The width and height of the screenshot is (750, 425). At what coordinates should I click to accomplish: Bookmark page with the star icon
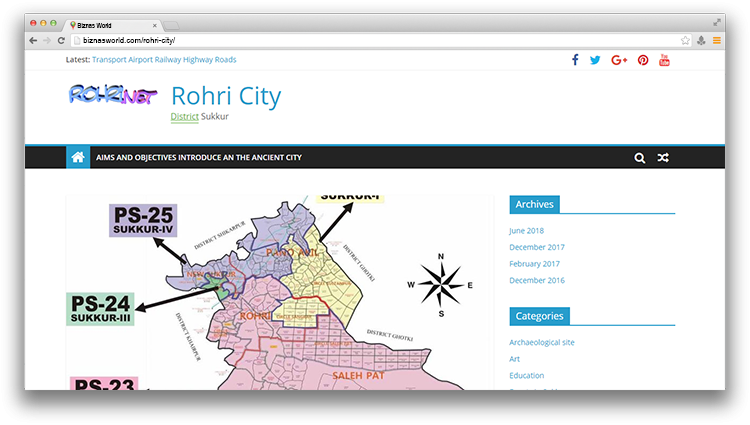click(x=685, y=40)
